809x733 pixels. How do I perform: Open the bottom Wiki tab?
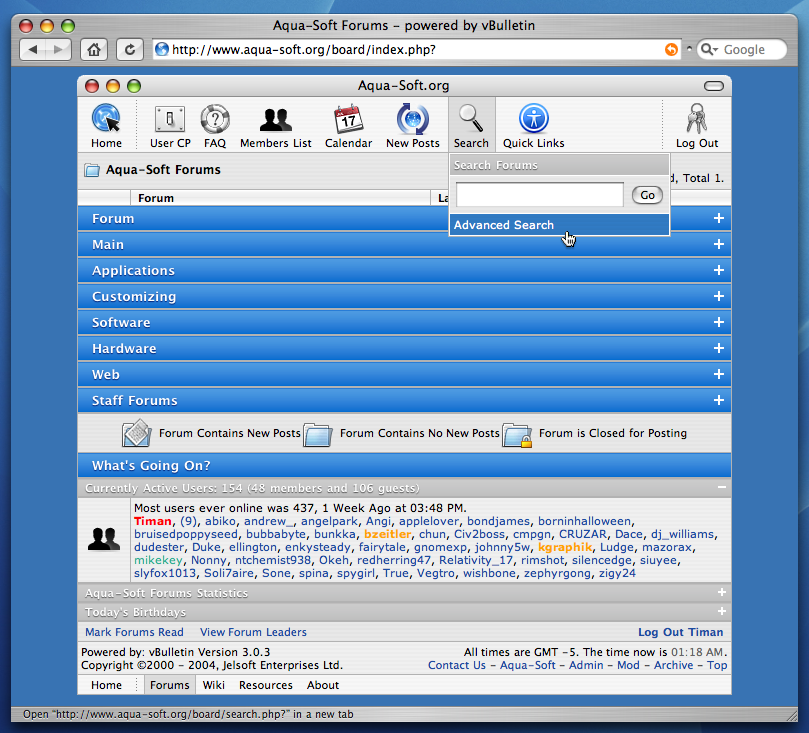coord(214,685)
